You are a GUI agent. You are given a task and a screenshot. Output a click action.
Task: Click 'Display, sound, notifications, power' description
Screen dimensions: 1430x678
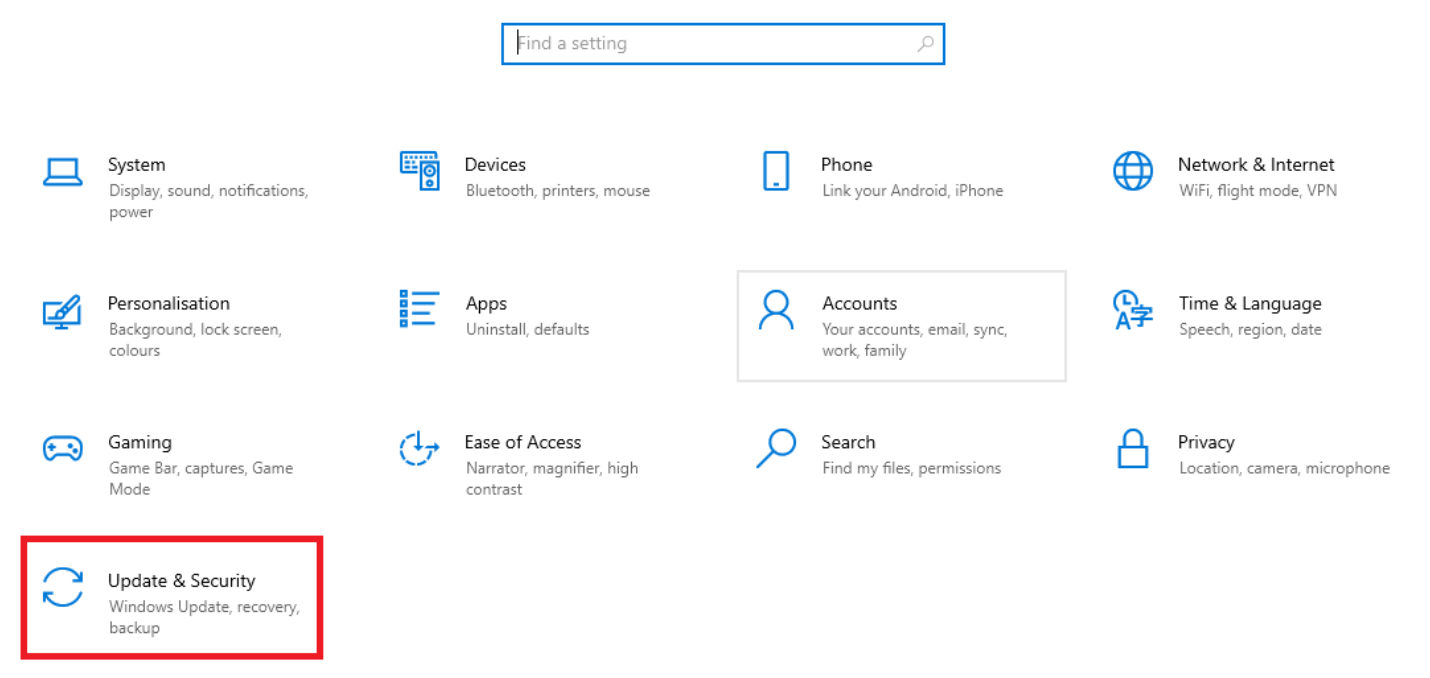208,201
